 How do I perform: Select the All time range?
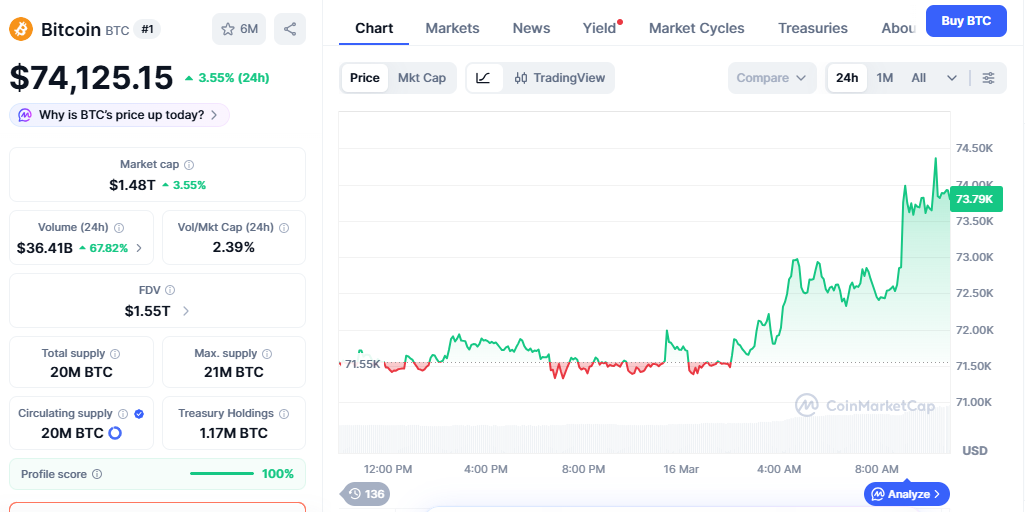click(918, 78)
